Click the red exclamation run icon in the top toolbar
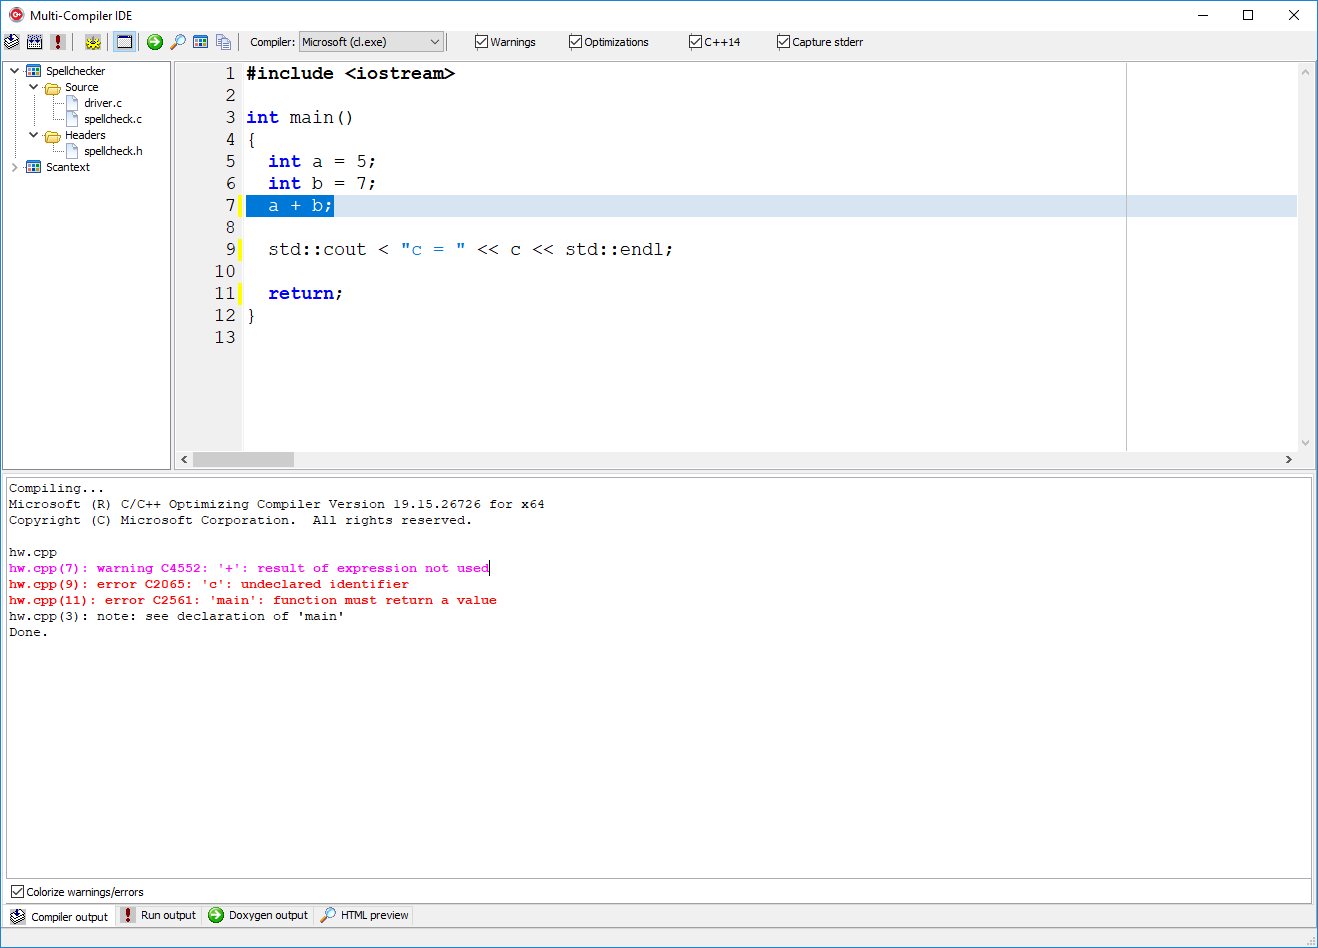The image size is (1318, 948). (x=58, y=42)
